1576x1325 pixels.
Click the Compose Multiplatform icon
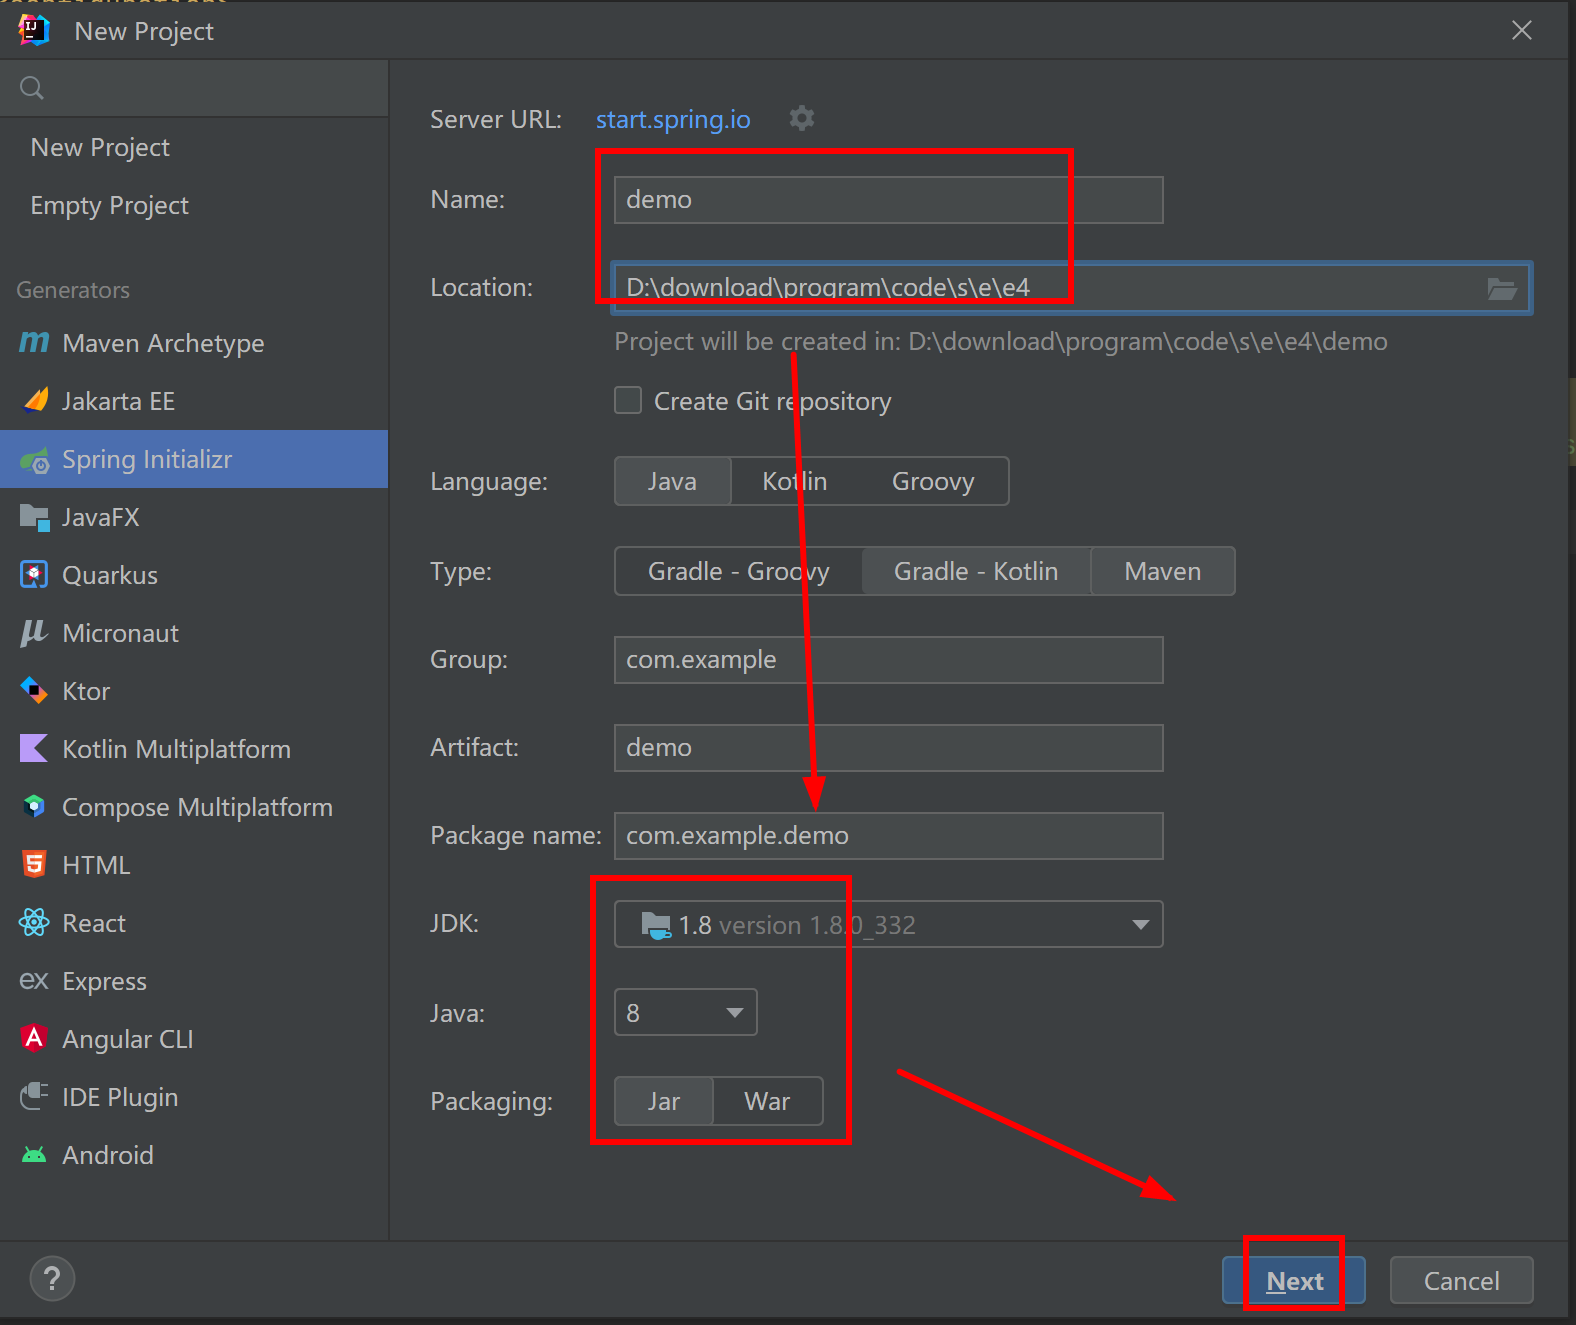[x=34, y=806]
